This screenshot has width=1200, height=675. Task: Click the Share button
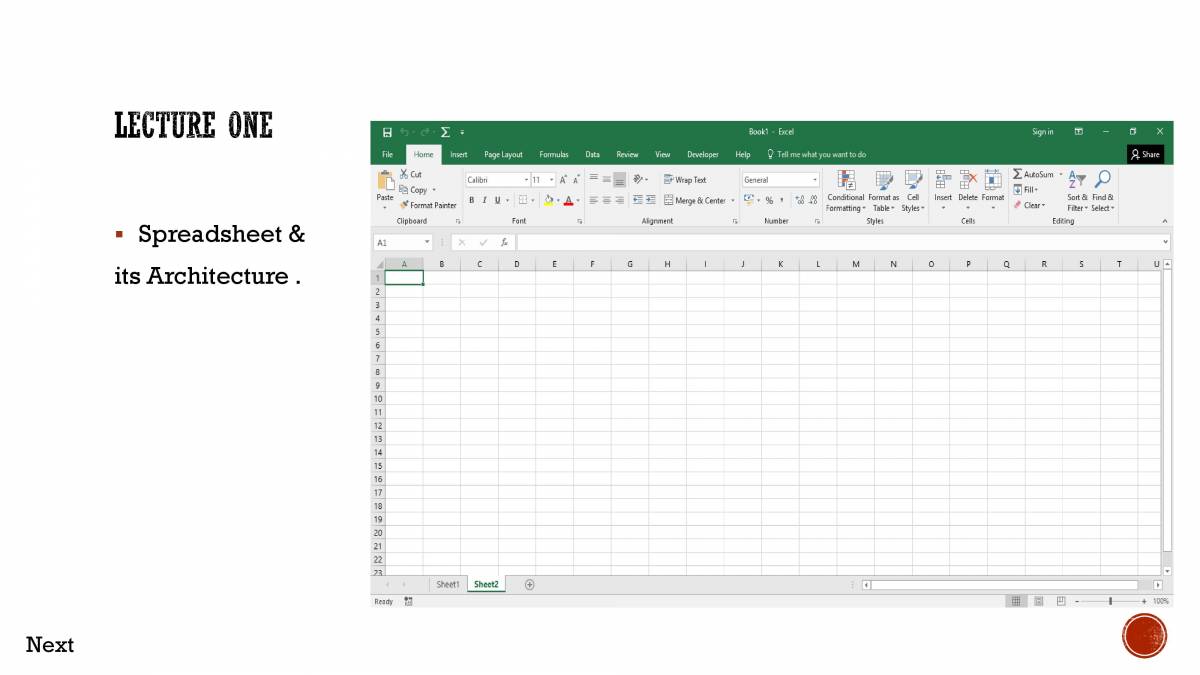tap(1146, 154)
